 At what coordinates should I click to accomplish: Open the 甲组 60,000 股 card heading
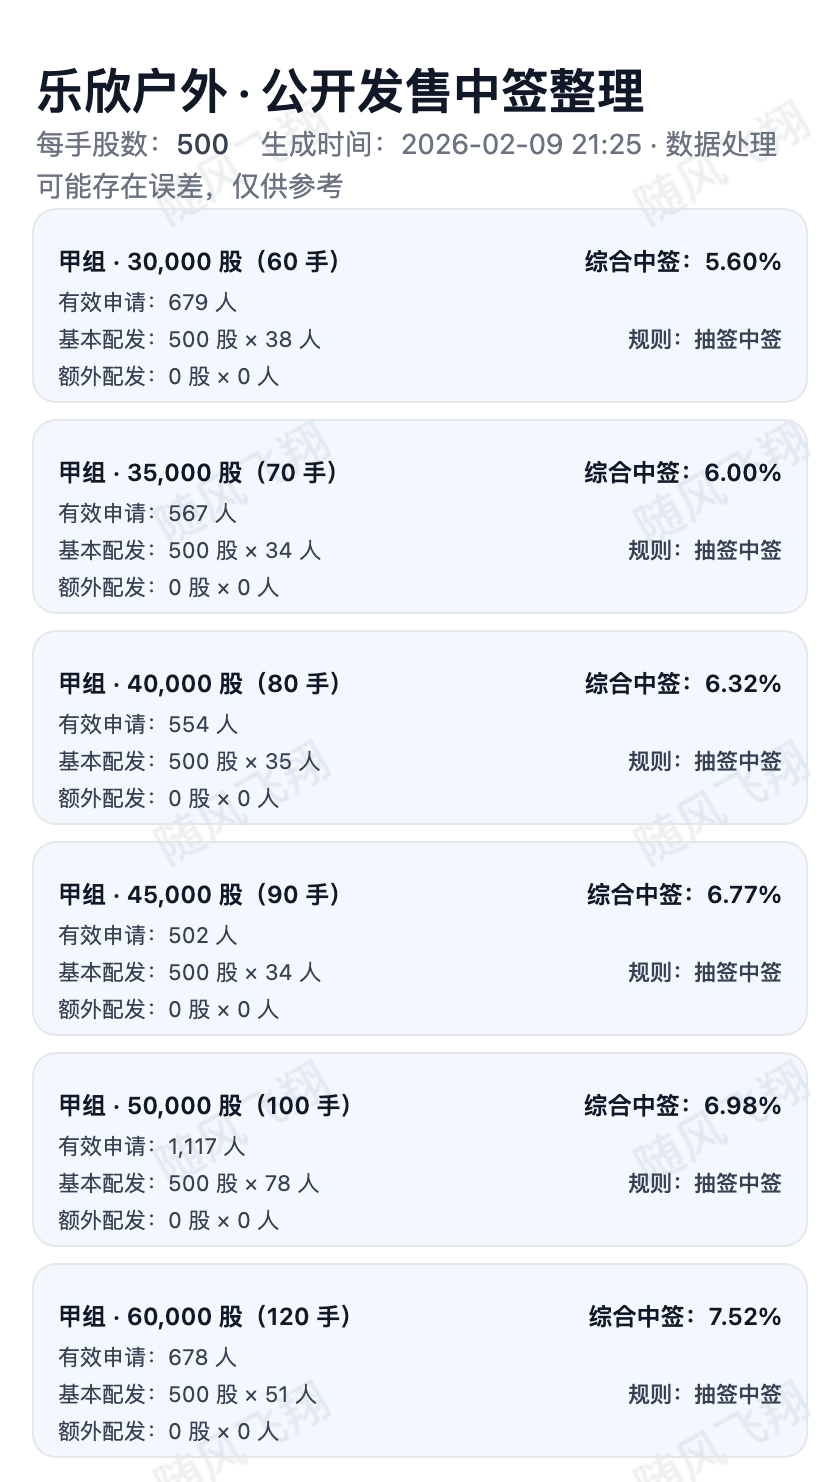click(x=205, y=1317)
